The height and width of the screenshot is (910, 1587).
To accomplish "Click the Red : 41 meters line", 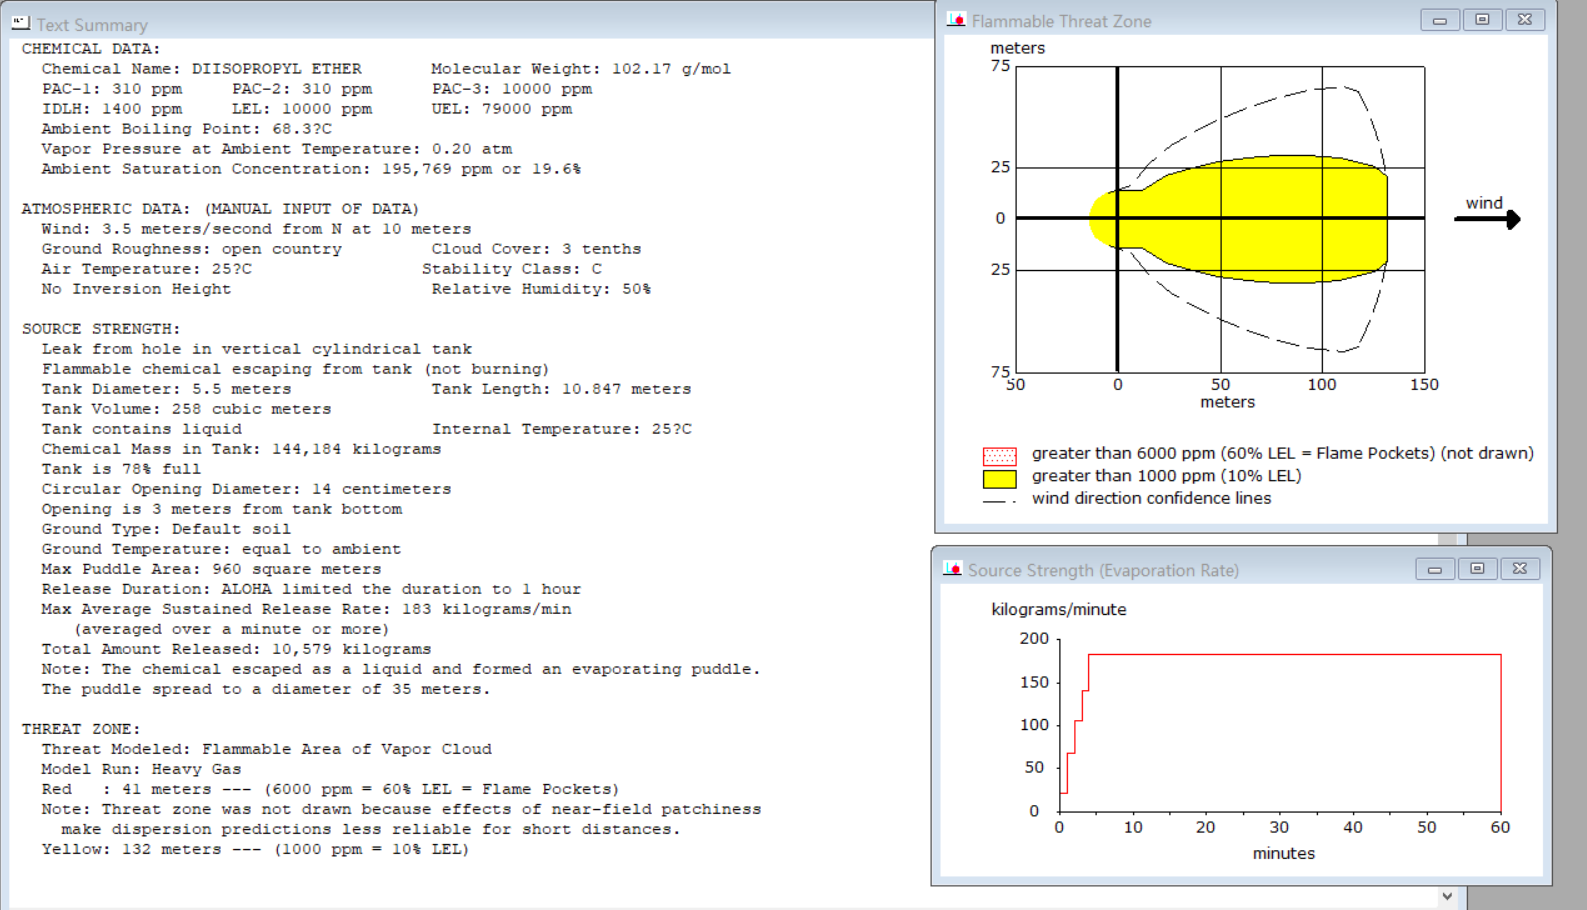I will (330, 789).
